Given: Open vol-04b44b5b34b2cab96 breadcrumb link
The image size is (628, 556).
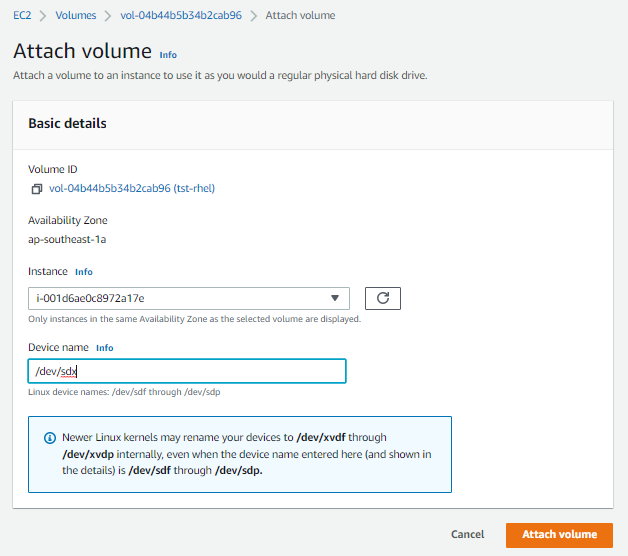Looking at the screenshot, I should point(181,15).
